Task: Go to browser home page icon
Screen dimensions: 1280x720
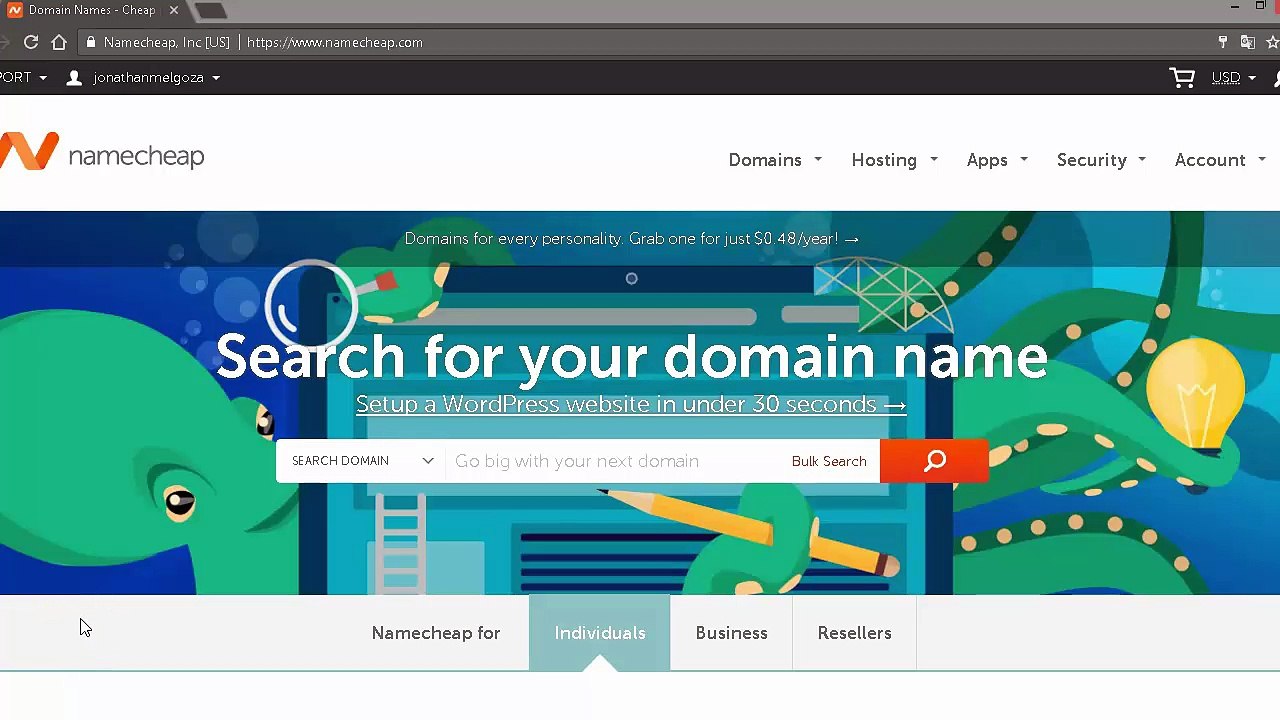Action: pyautogui.click(x=59, y=42)
